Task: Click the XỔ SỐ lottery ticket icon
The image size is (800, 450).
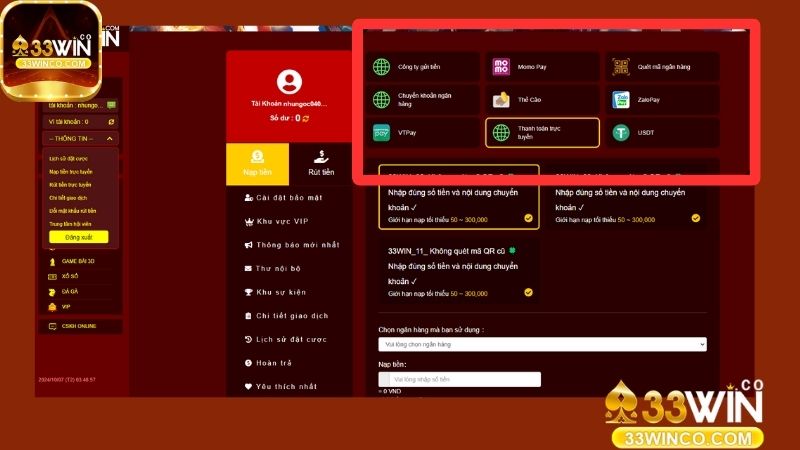Action: pos(52,277)
